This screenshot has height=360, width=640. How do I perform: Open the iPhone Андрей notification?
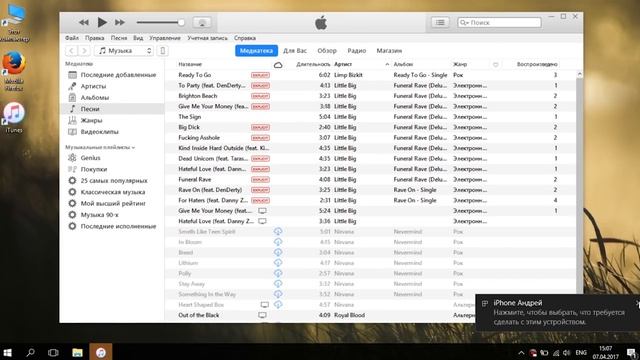coord(558,312)
